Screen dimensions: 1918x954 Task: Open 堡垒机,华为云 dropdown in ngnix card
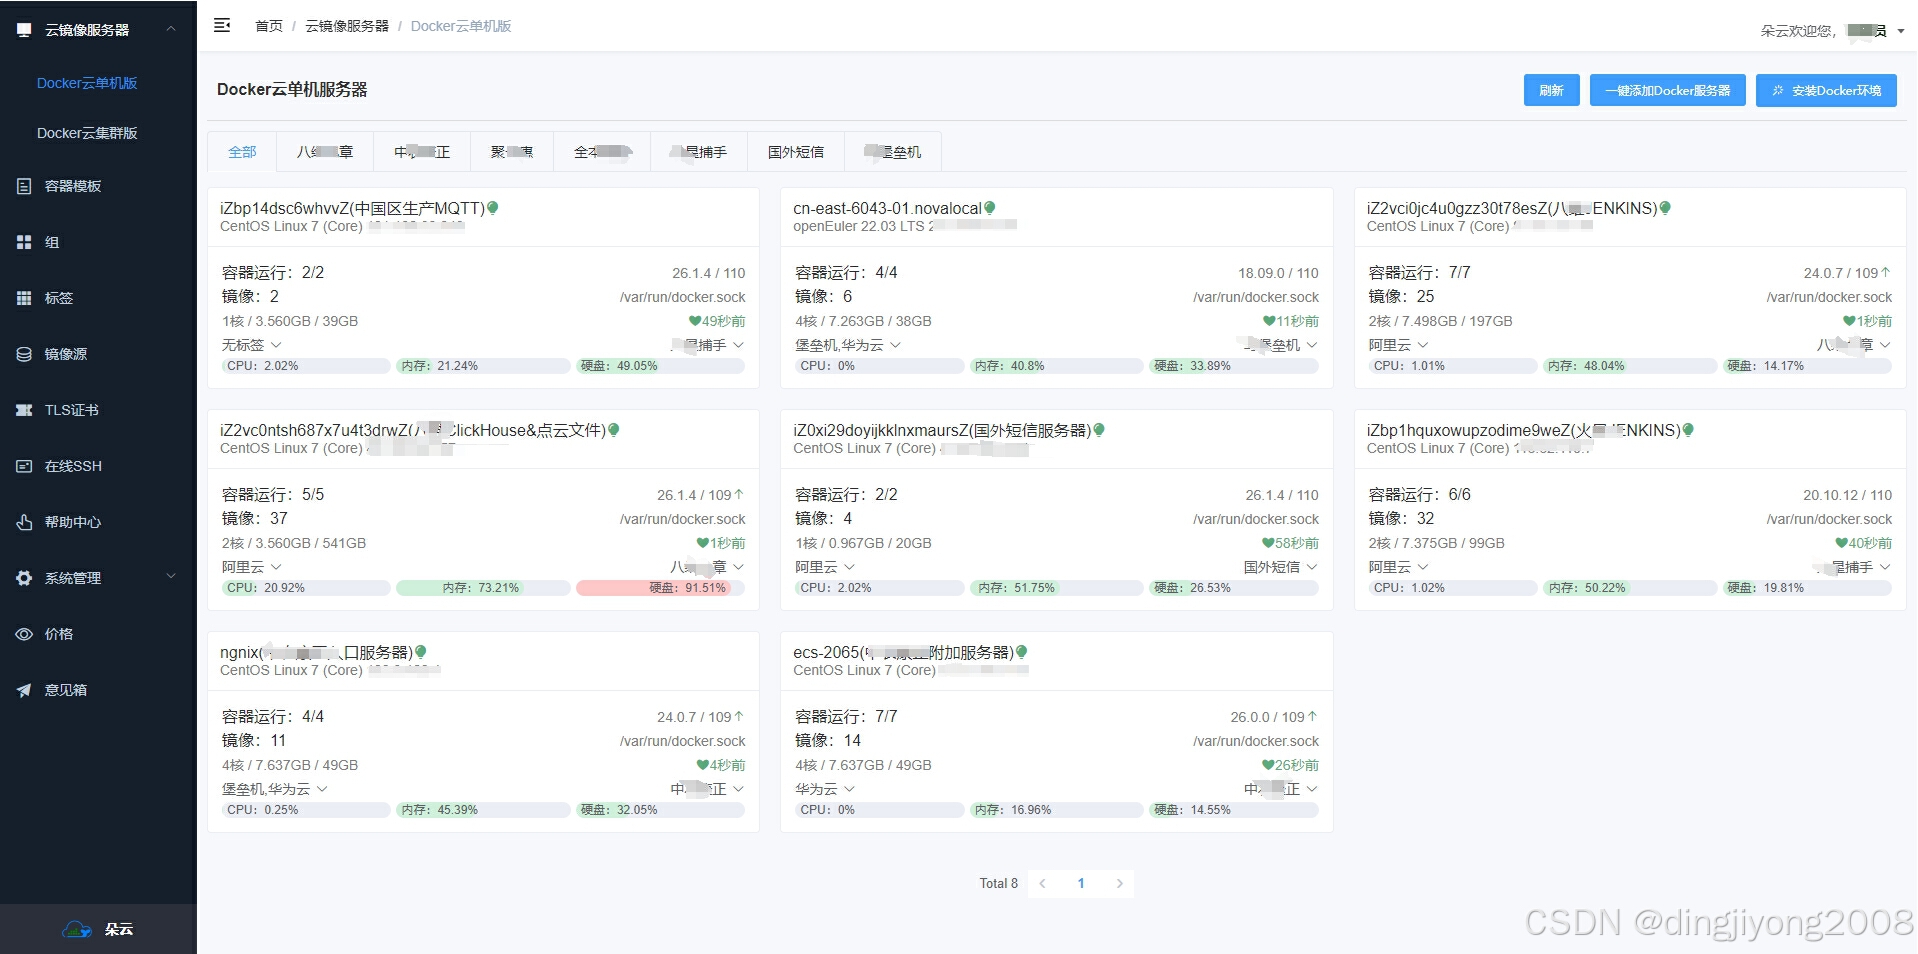click(x=275, y=789)
